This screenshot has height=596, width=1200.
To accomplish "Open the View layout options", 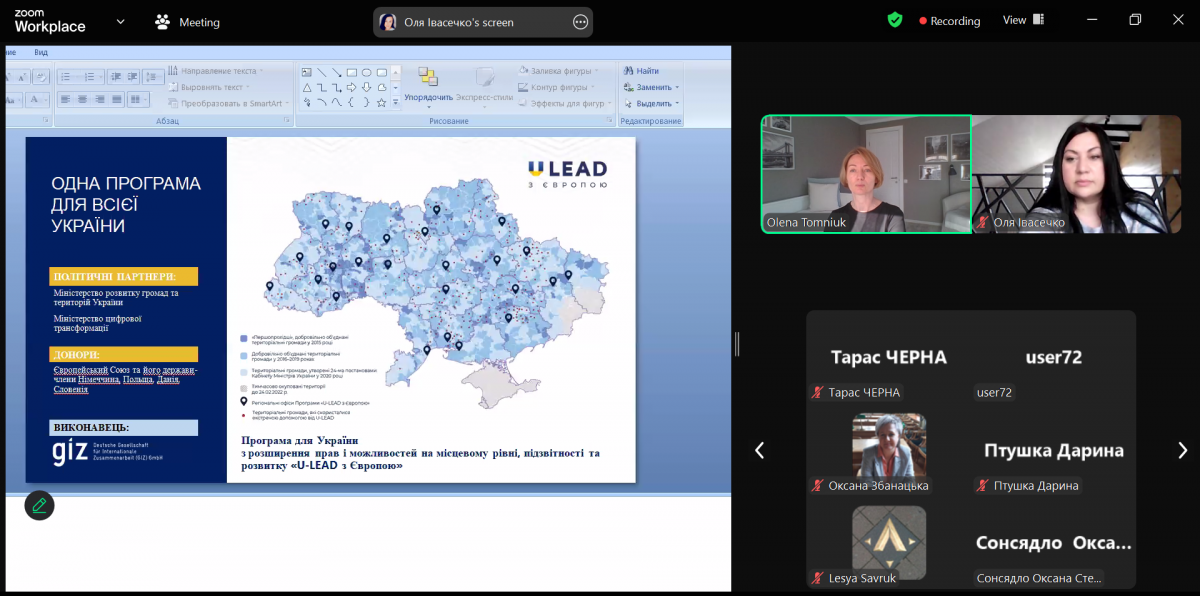I will point(1023,20).
